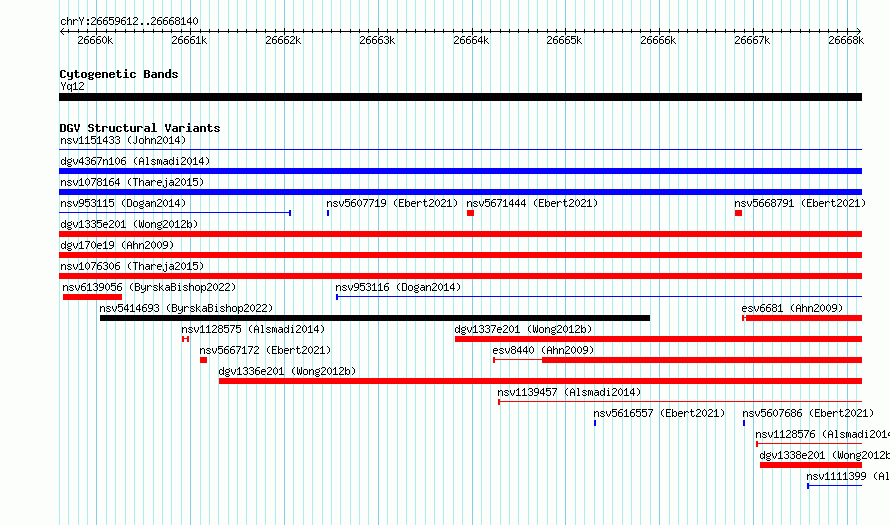Click the 26668k ruler tick label

pyautogui.click(x=846, y=40)
